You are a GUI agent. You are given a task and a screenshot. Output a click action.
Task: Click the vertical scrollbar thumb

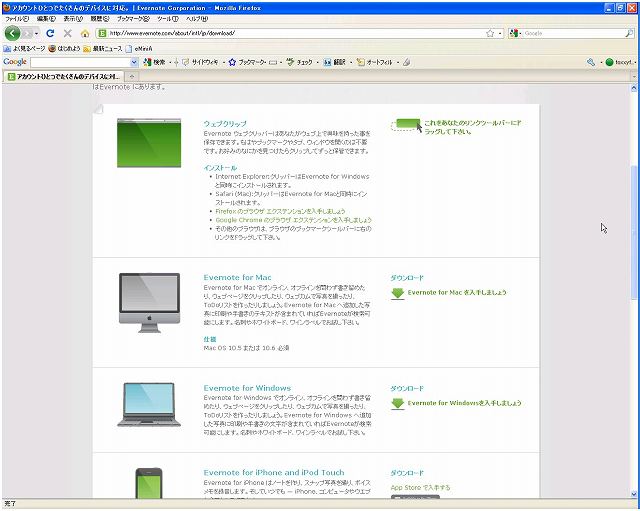click(x=634, y=232)
